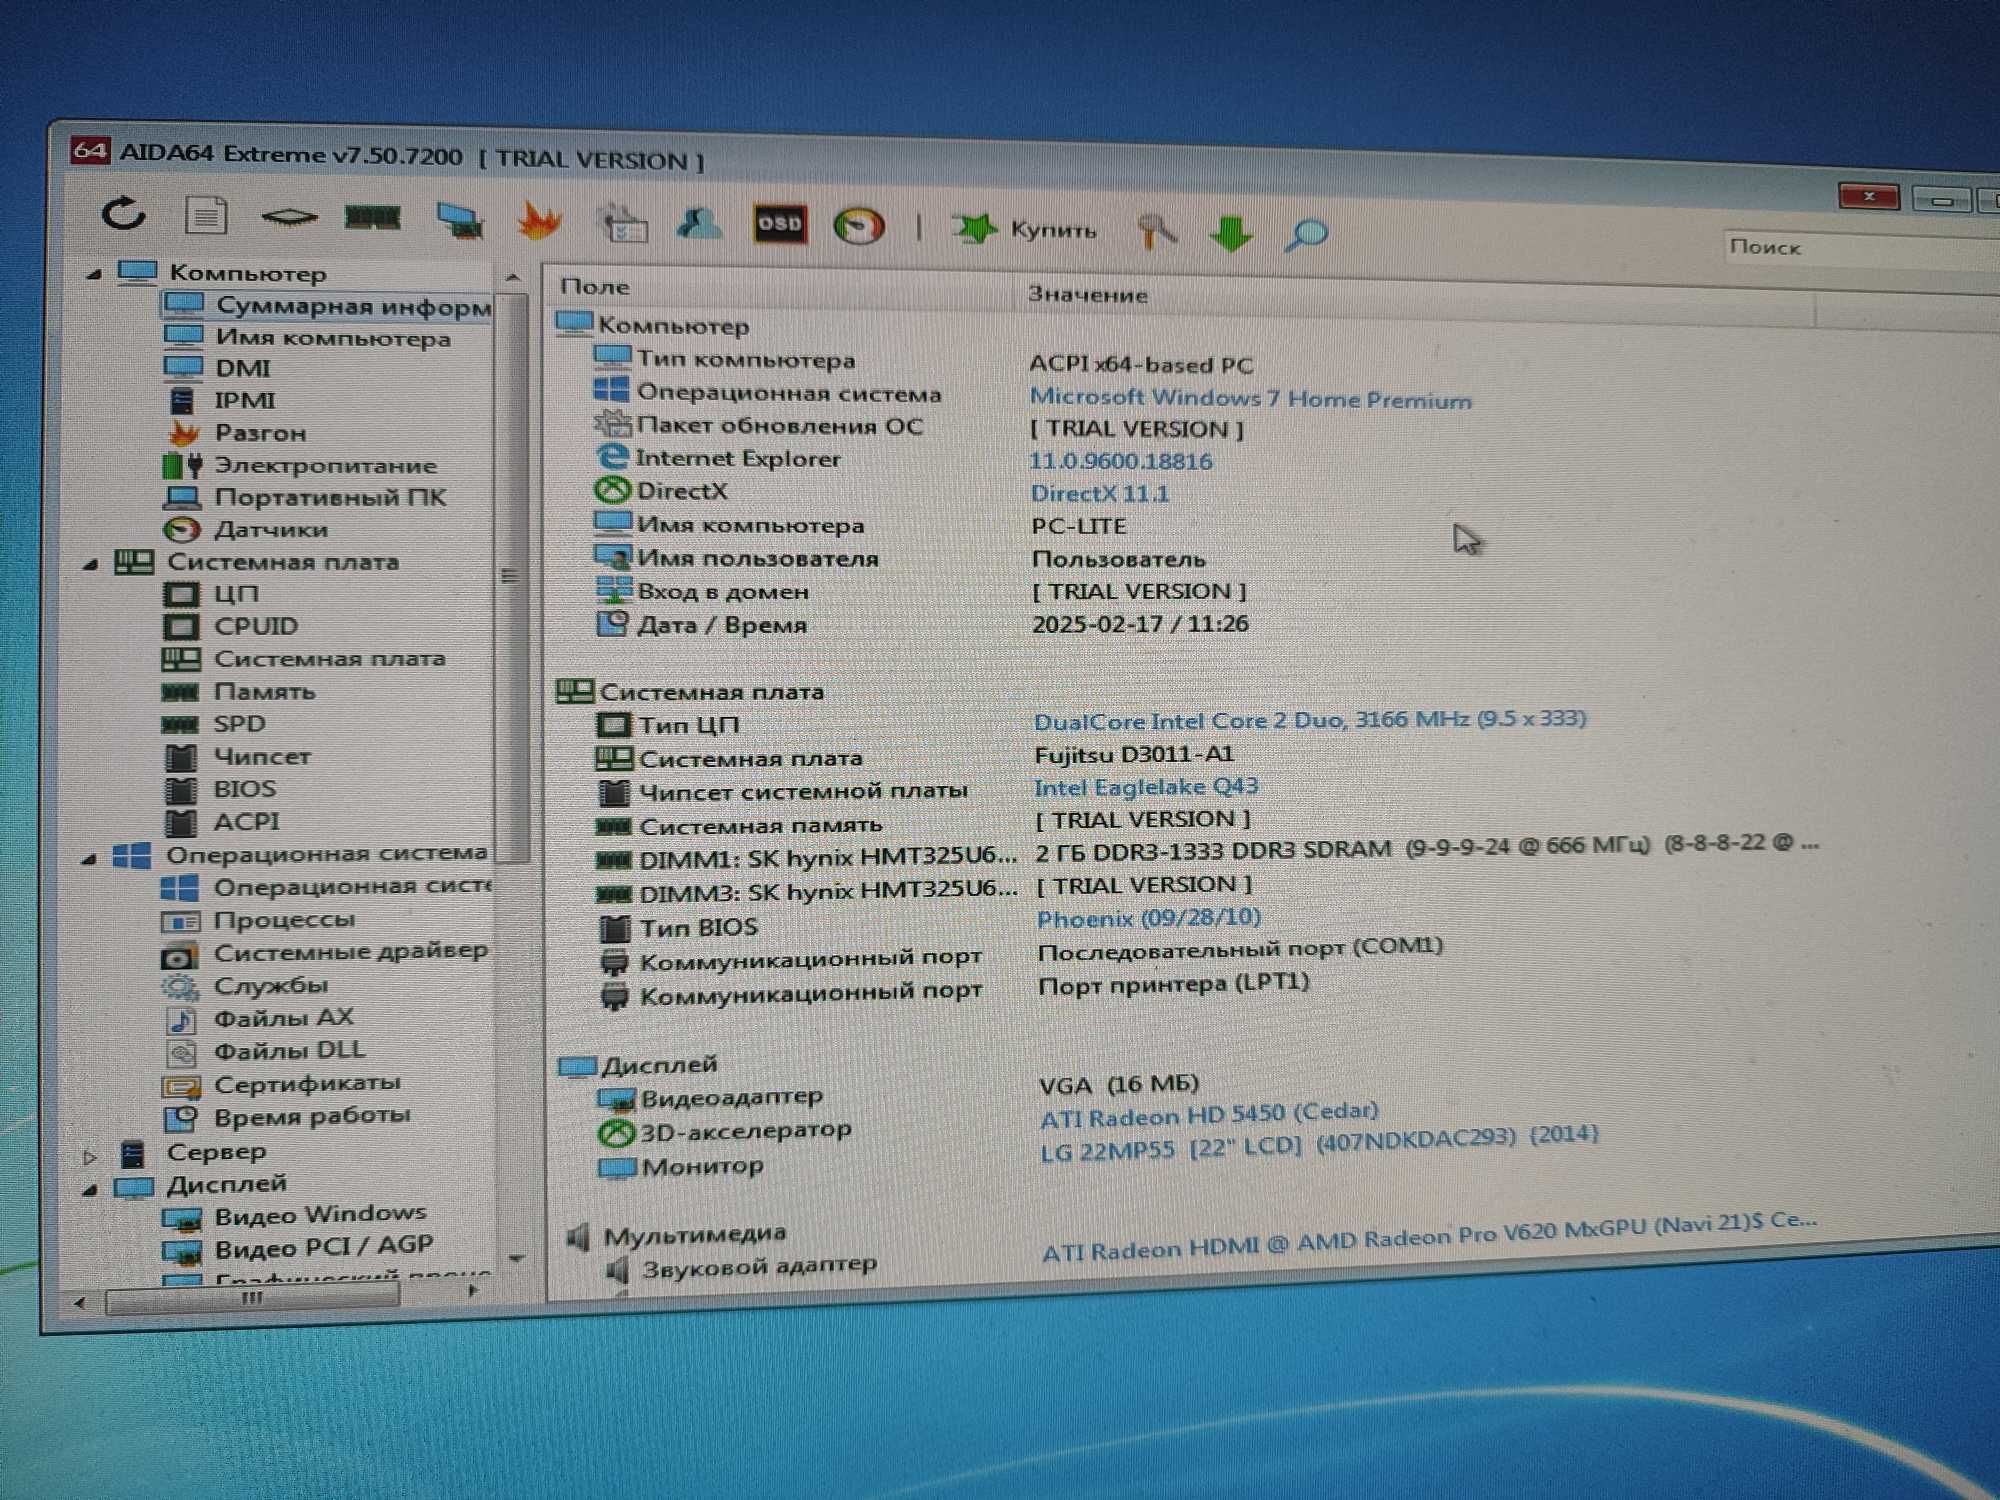
Task: Open the sensor gauge toolbar icon
Action: pos(859,226)
